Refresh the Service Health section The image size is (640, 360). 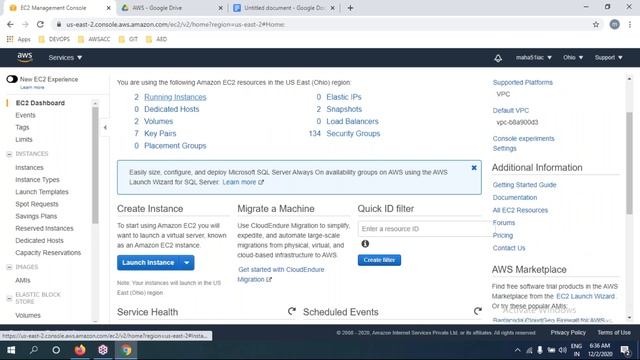[291, 311]
